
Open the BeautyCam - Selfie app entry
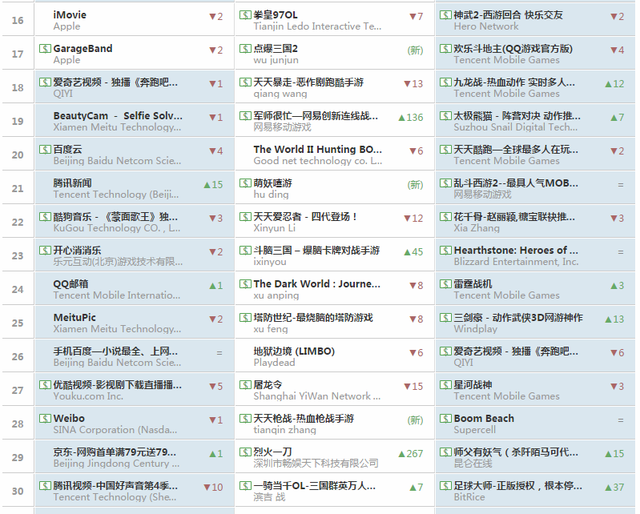pos(118,116)
